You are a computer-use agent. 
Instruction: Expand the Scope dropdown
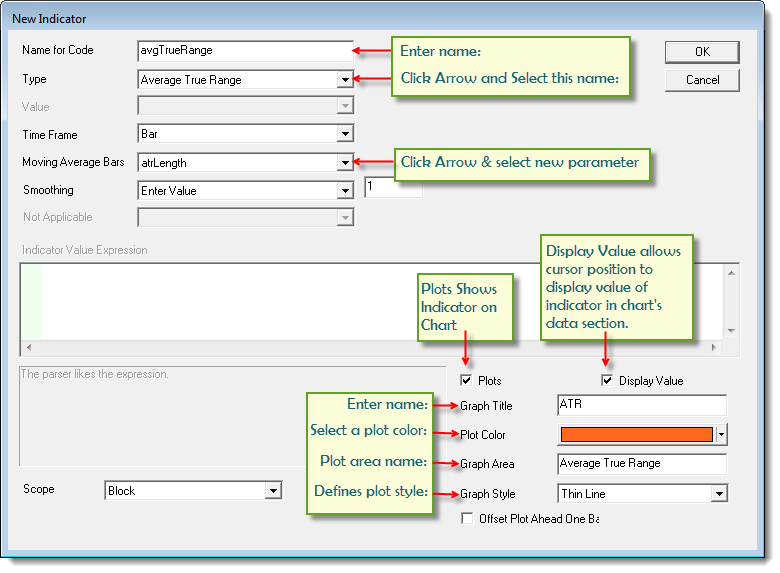(273, 491)
